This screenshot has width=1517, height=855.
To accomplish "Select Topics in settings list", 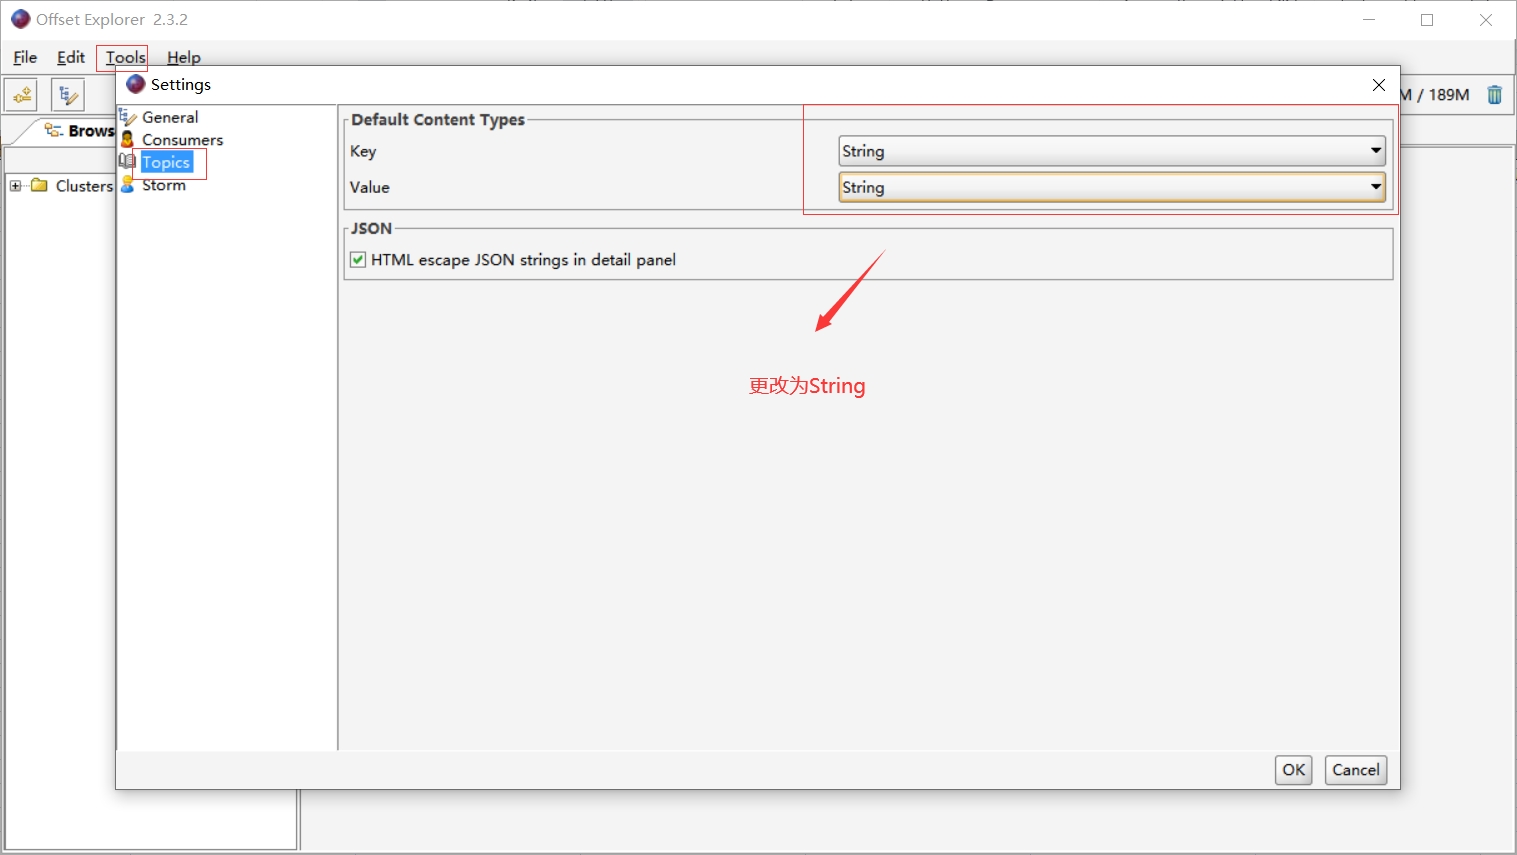I will (x=166, y=162).
